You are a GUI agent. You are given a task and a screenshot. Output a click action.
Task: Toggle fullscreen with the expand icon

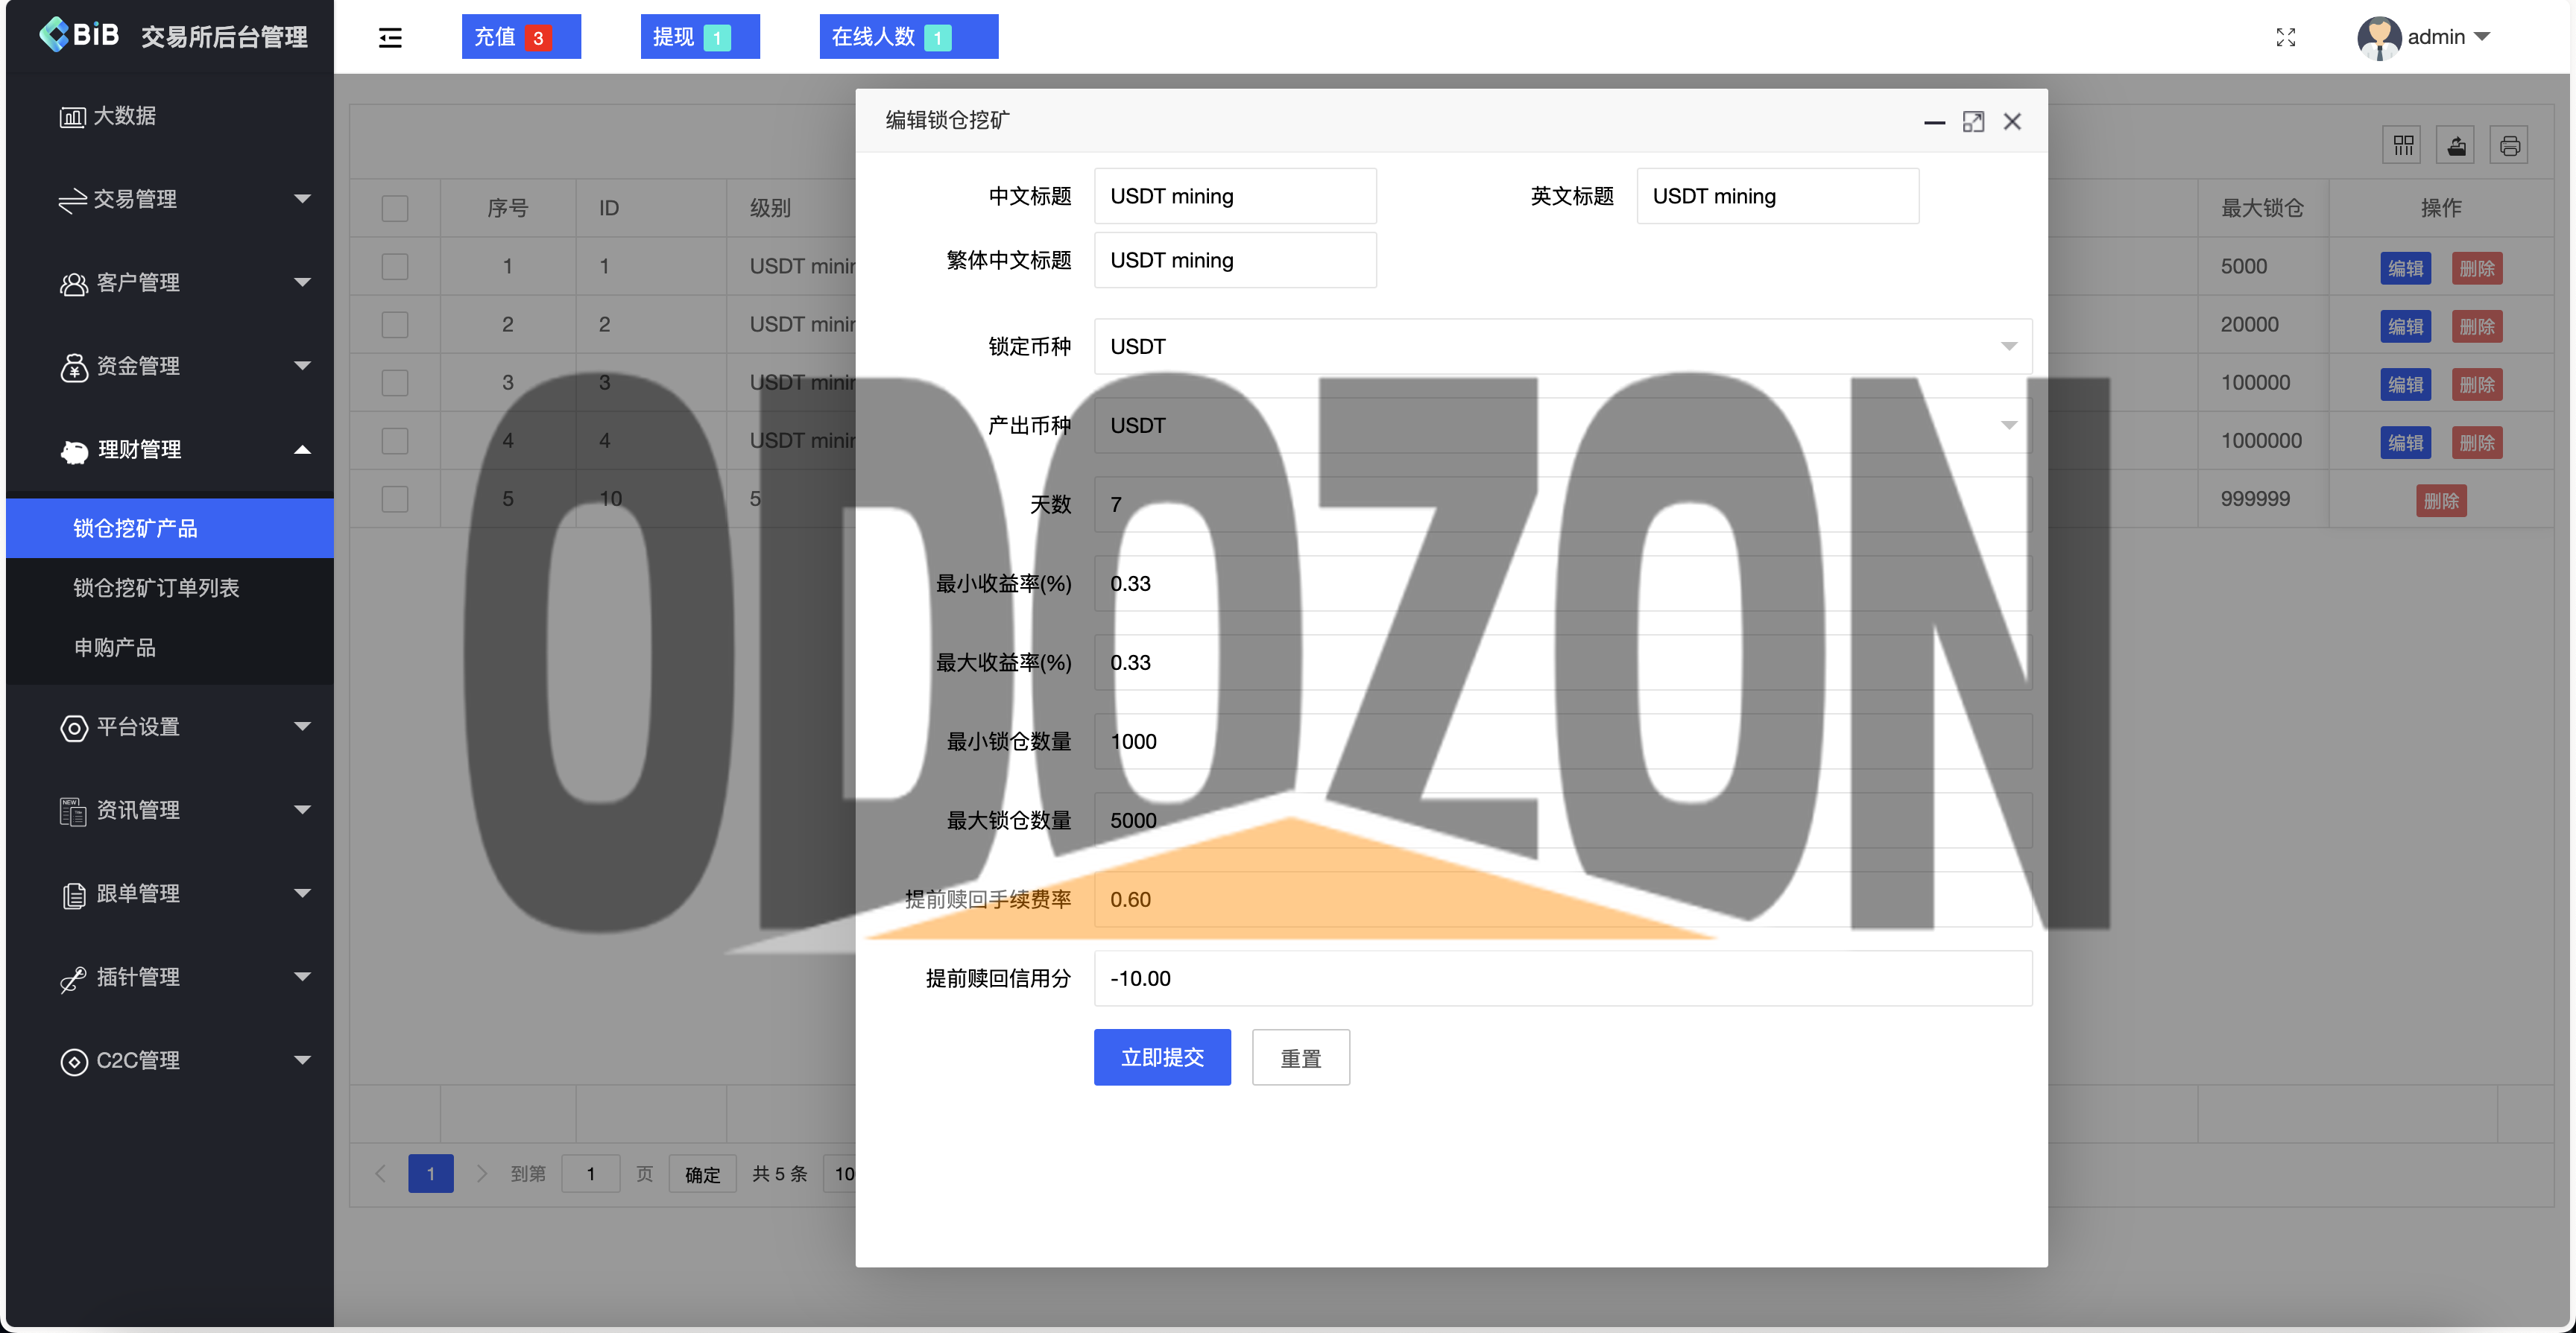(2285, 37)
